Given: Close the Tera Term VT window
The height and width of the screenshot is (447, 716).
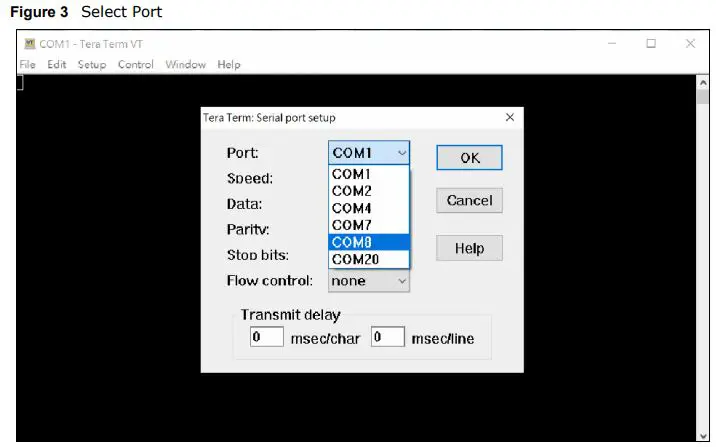Looking at the screenshot, I should (x=690, y=44).
